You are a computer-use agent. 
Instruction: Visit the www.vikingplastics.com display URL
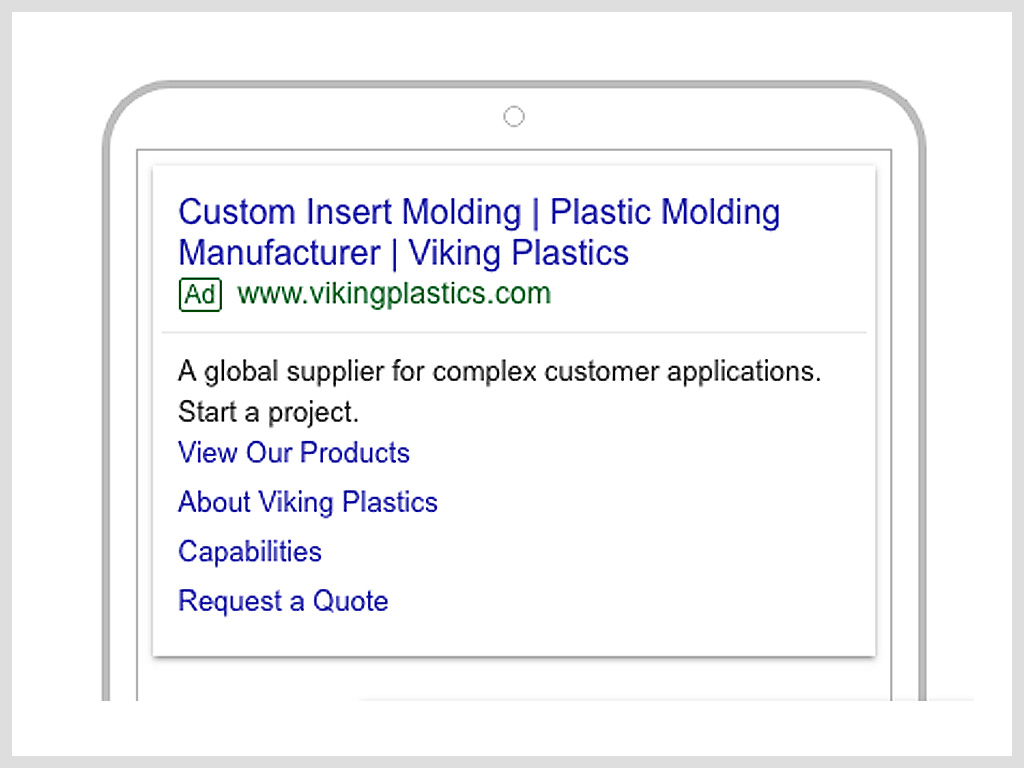pos(394,294)
